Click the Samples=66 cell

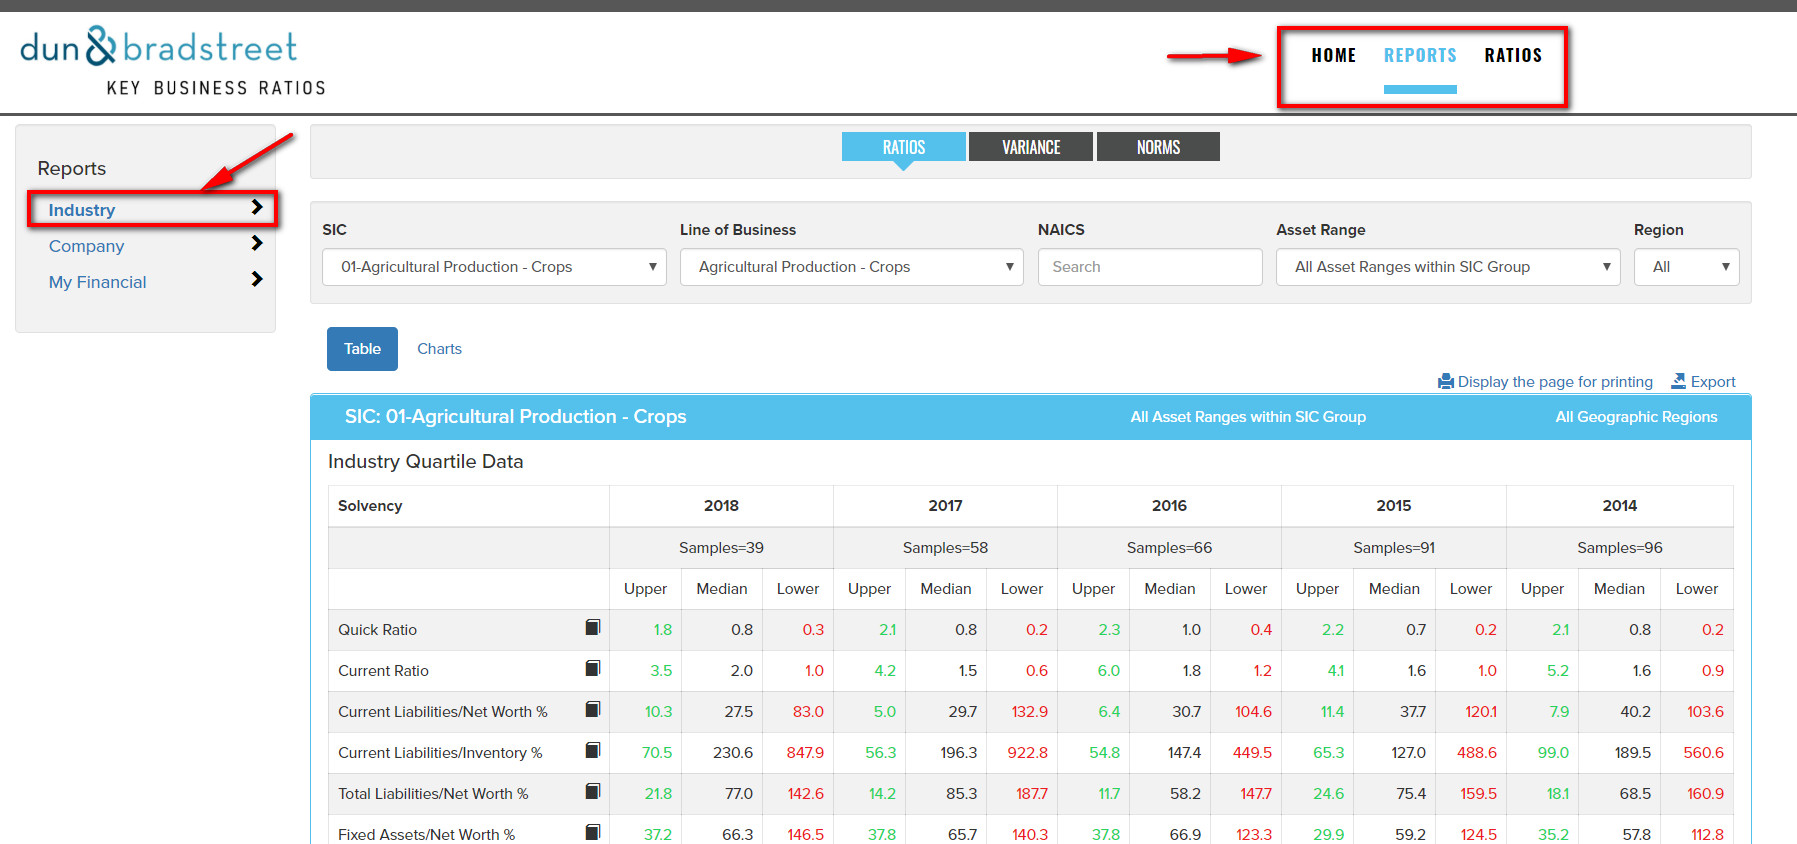pyautogui.click(x=1169, y=548)
